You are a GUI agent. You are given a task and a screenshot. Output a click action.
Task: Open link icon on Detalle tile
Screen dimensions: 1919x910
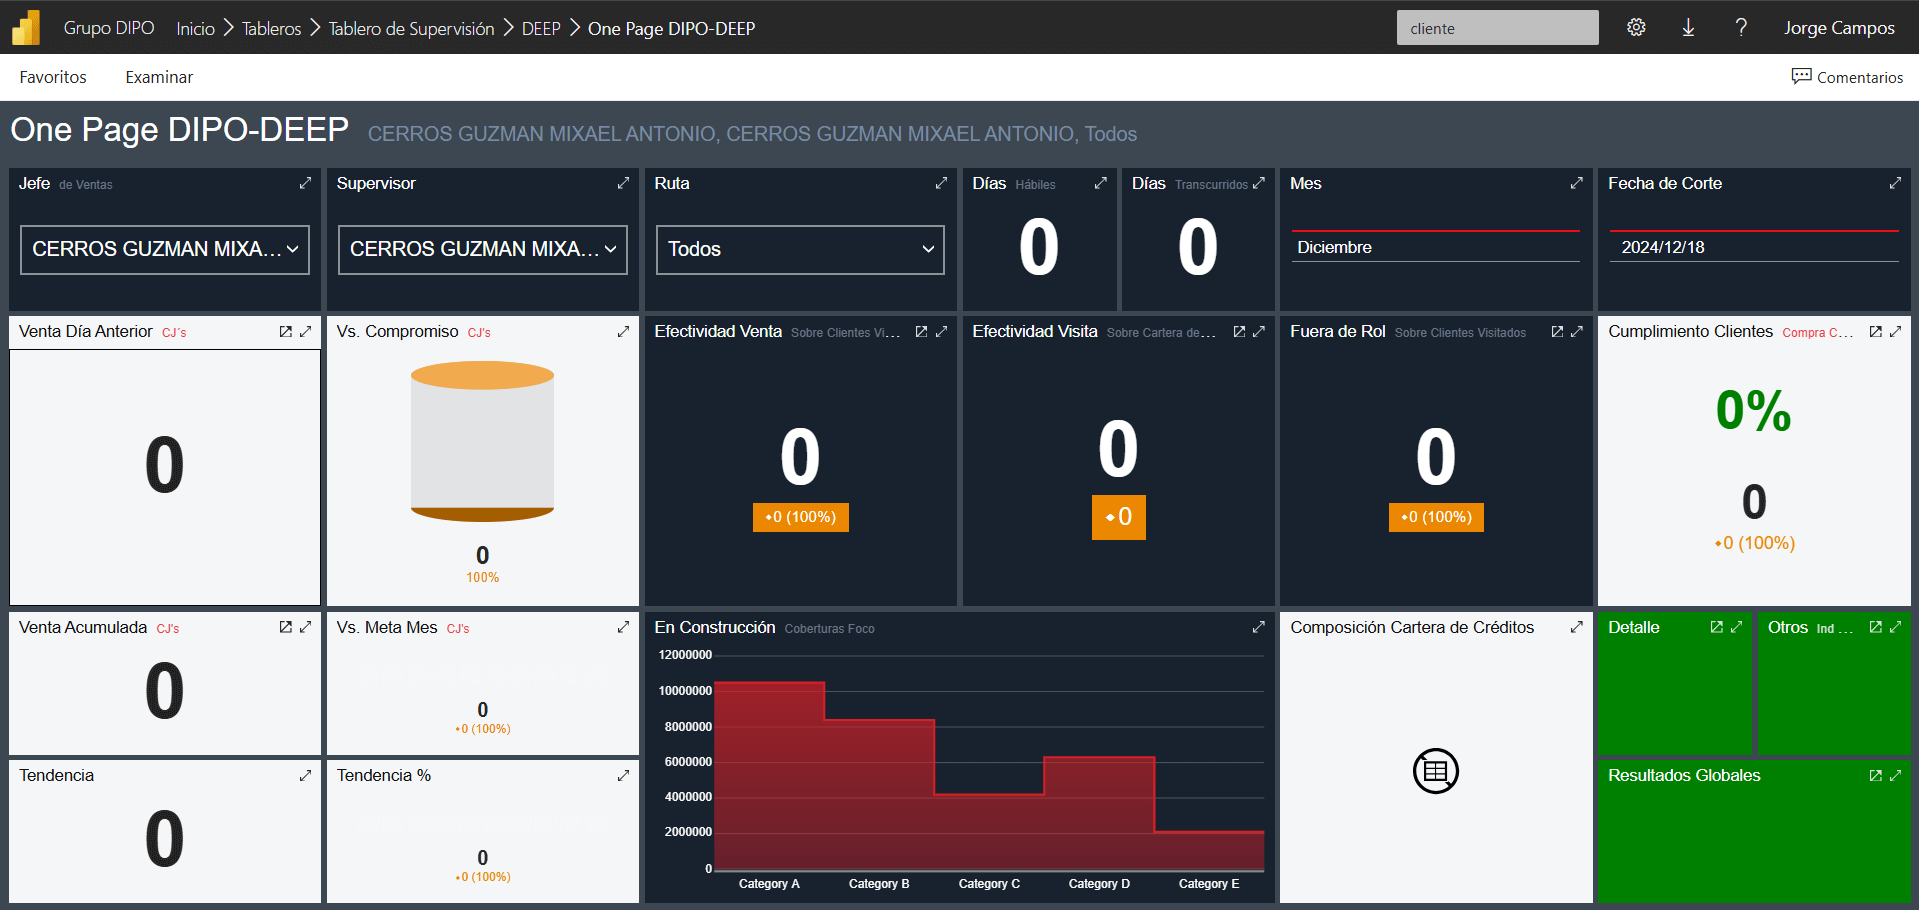coord(1716,627)
